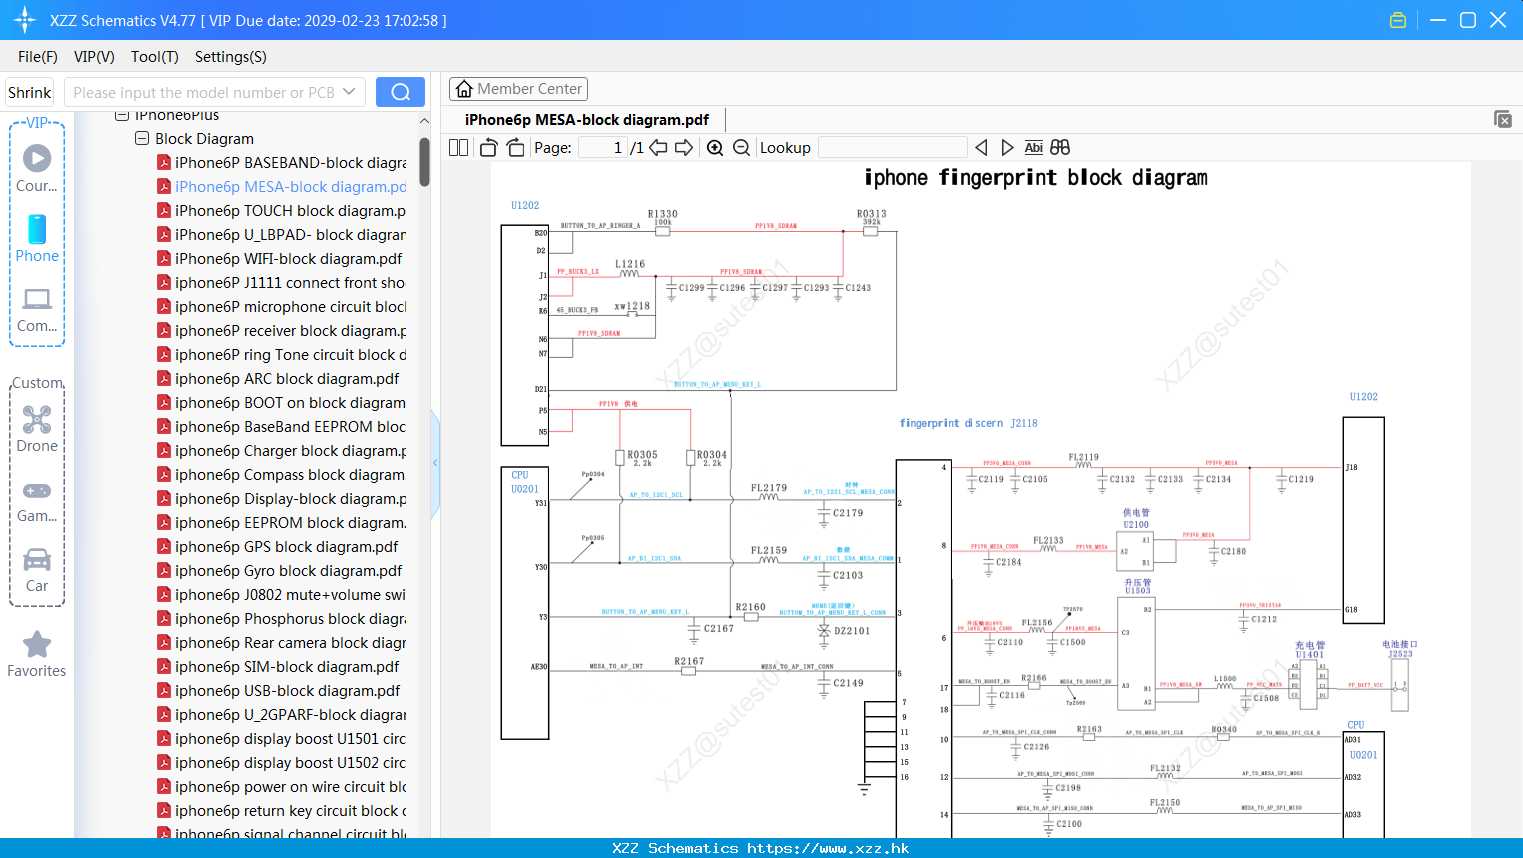This screenshot has height=858, width=1523.
Task: Find previous lookup result
Action: (981, 148)
